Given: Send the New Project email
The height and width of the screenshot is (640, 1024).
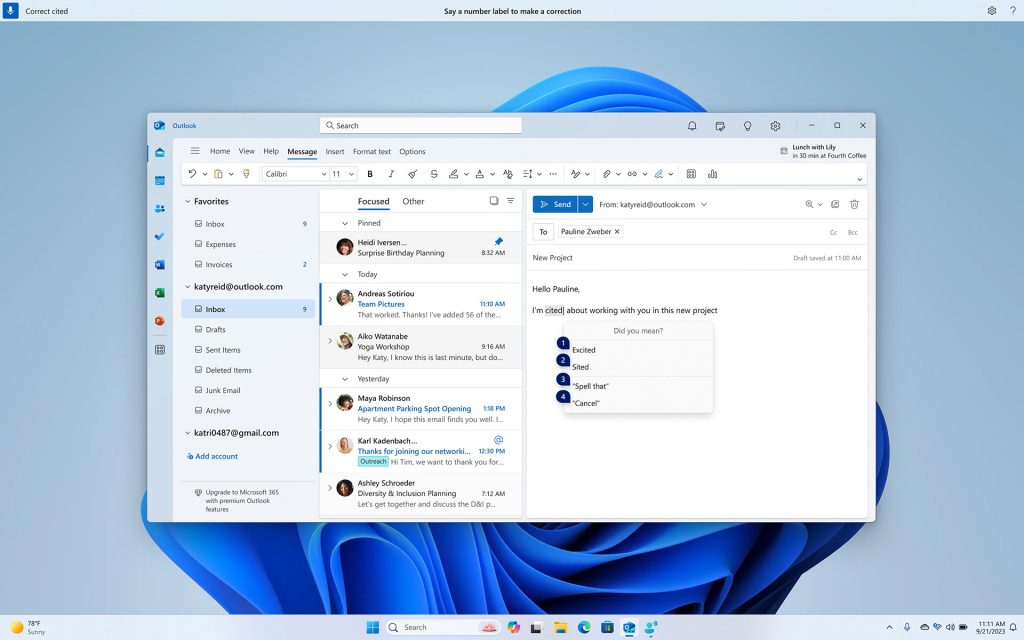Looking at the screenshot, I should click(558, 204).
